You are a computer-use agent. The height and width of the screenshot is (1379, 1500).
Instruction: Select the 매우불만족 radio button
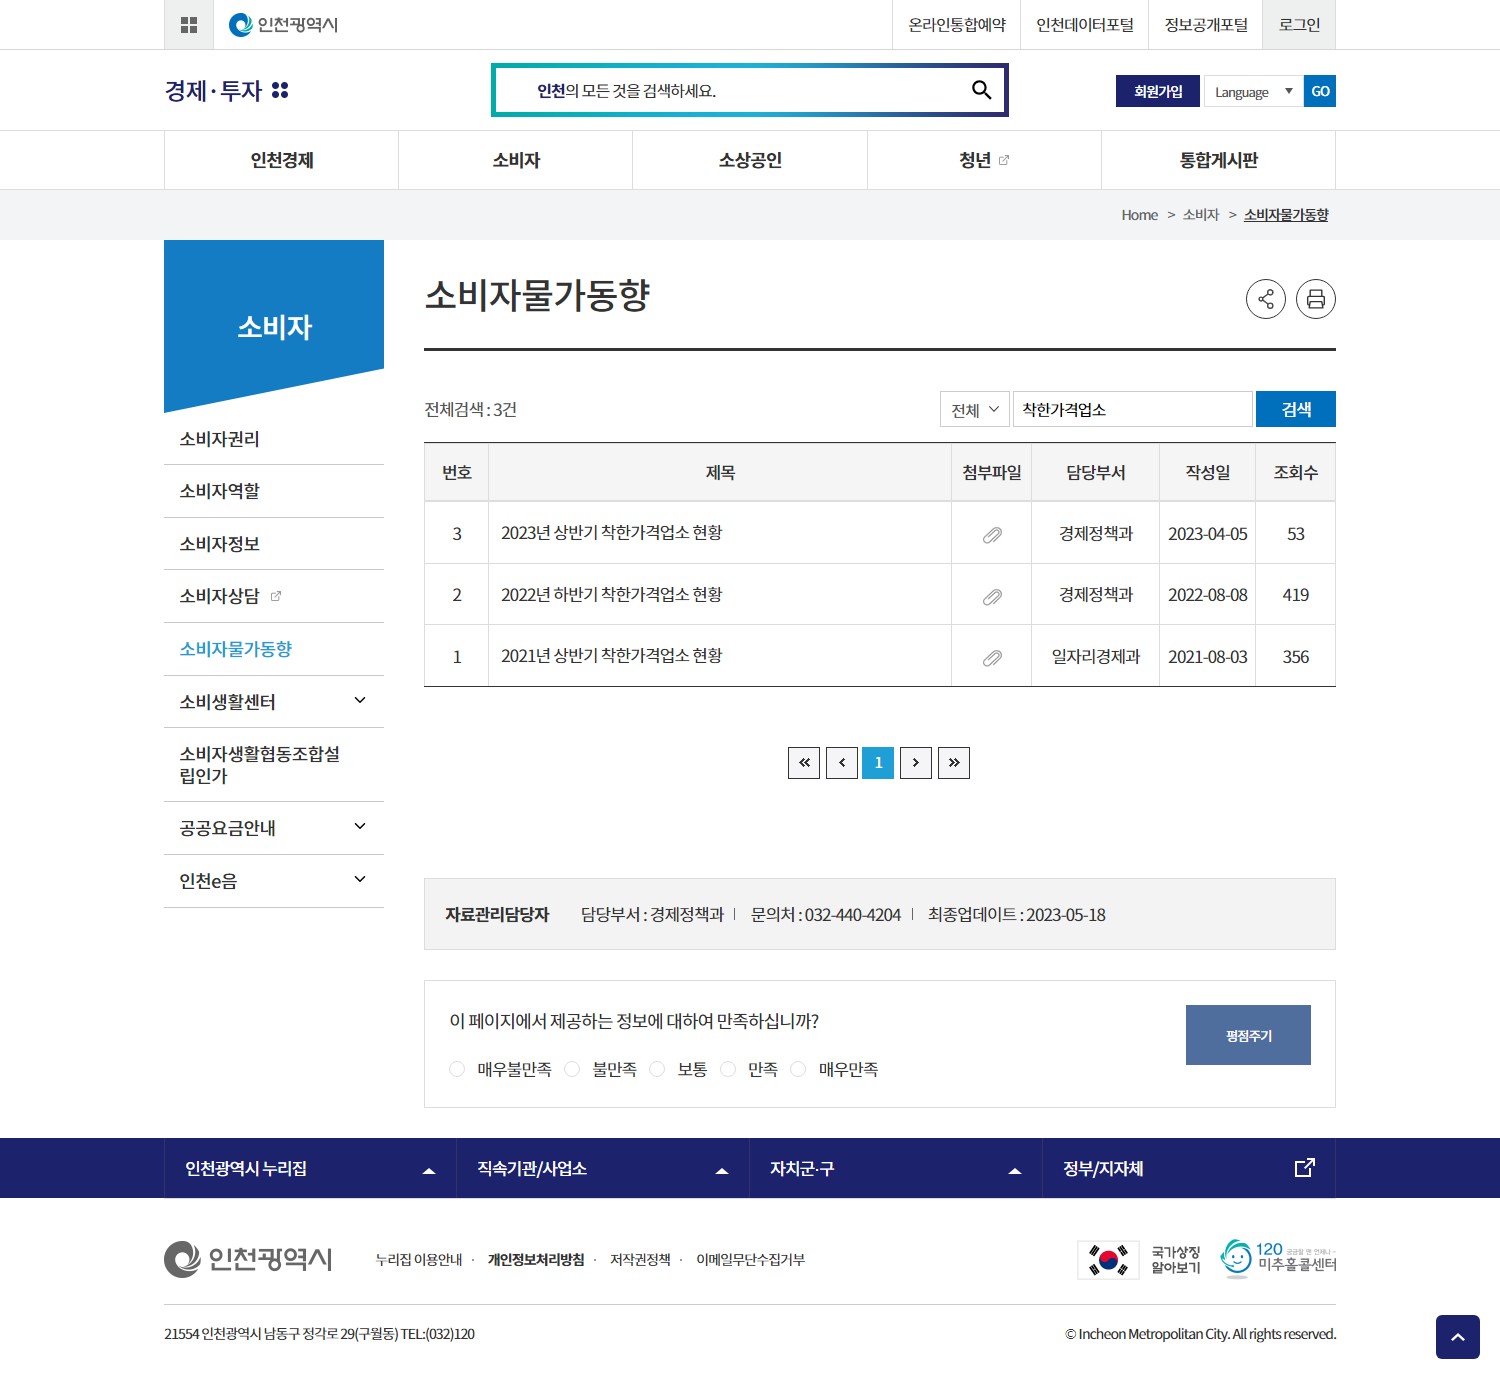click(x=457, y=1069)
